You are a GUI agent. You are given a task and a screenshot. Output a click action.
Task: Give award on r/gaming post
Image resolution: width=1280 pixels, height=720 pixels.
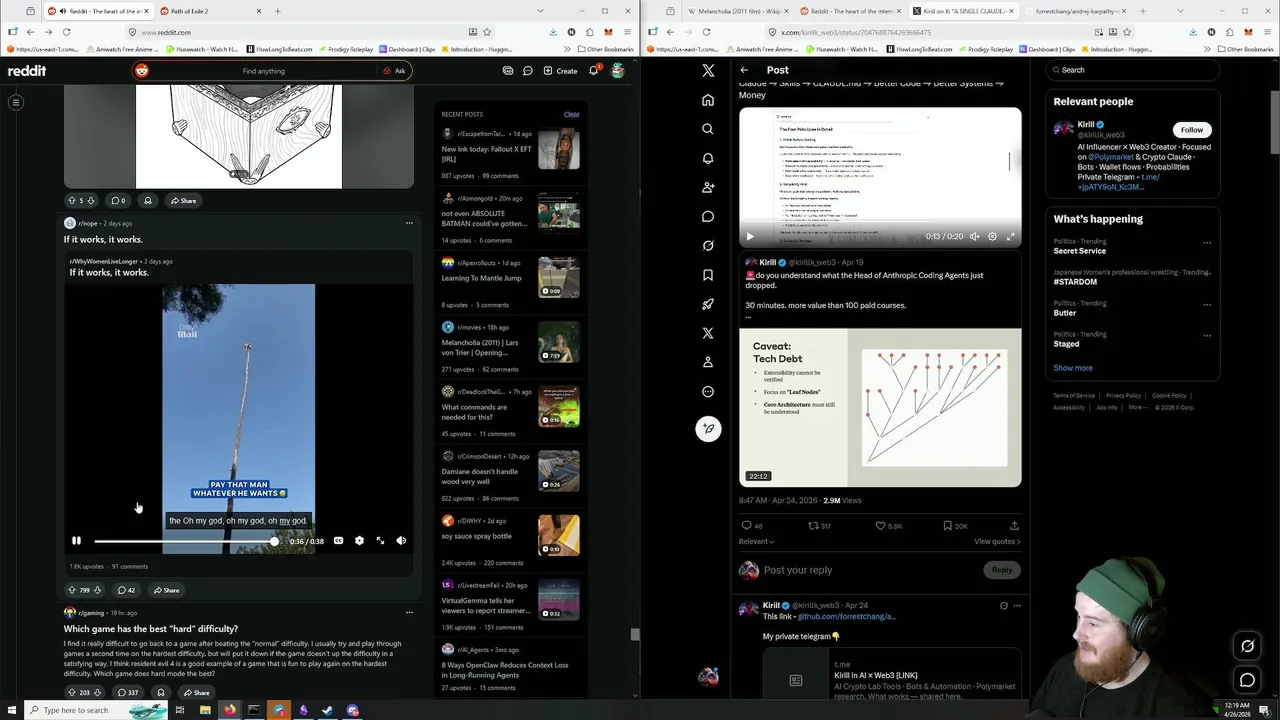tap(160, 692)
